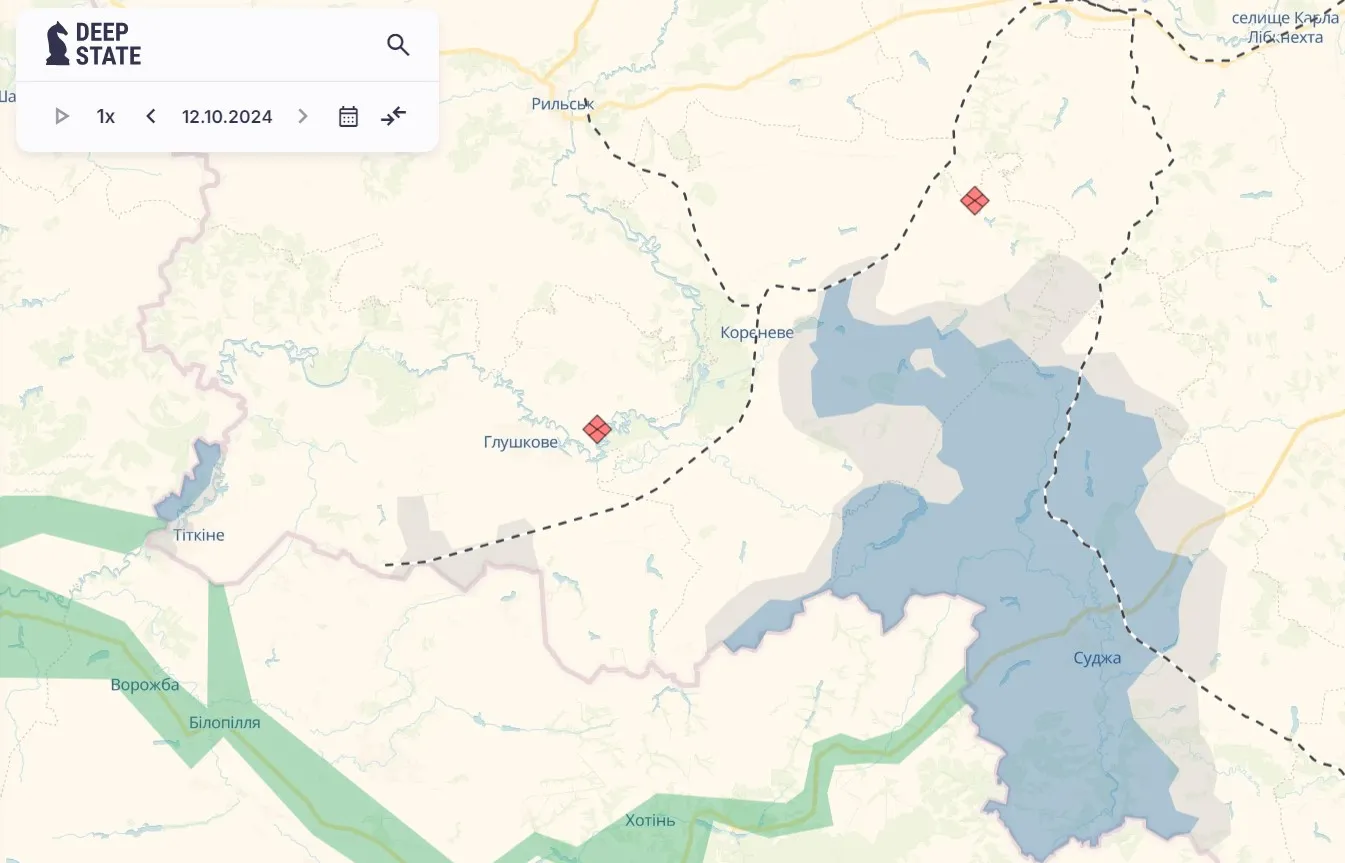The height and width of the screenshot is (863, 1345).
Task: Click the Тіткіне town label
Action: (x=199, y=535)
